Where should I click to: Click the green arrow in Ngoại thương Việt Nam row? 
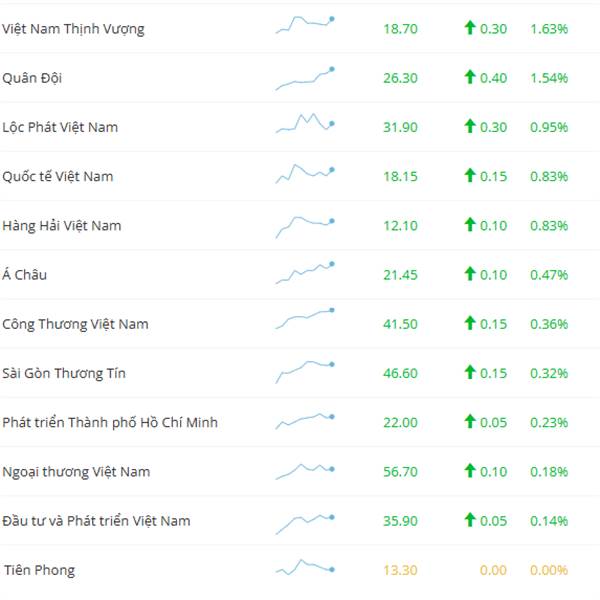pos(470,470)
